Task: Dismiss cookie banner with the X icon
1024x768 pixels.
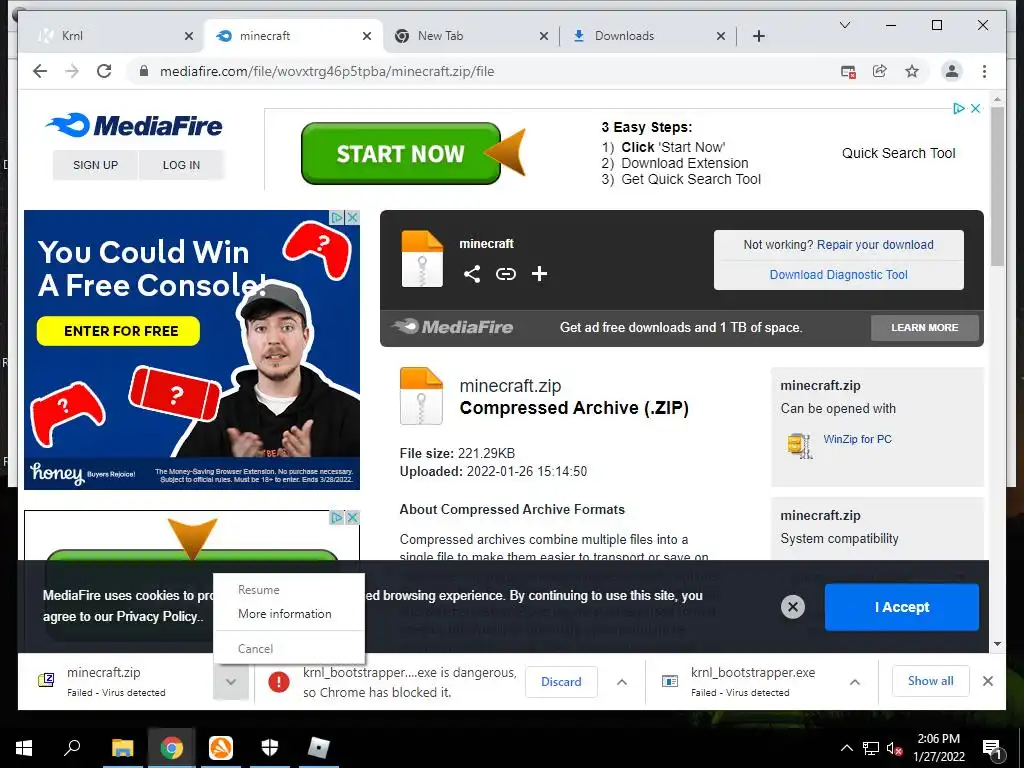Action: click(x=793, y=607)
